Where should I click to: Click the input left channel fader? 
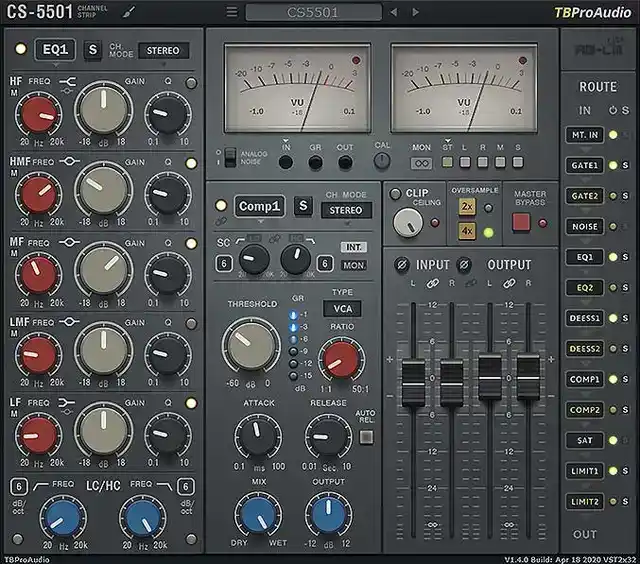coord(413,382)
